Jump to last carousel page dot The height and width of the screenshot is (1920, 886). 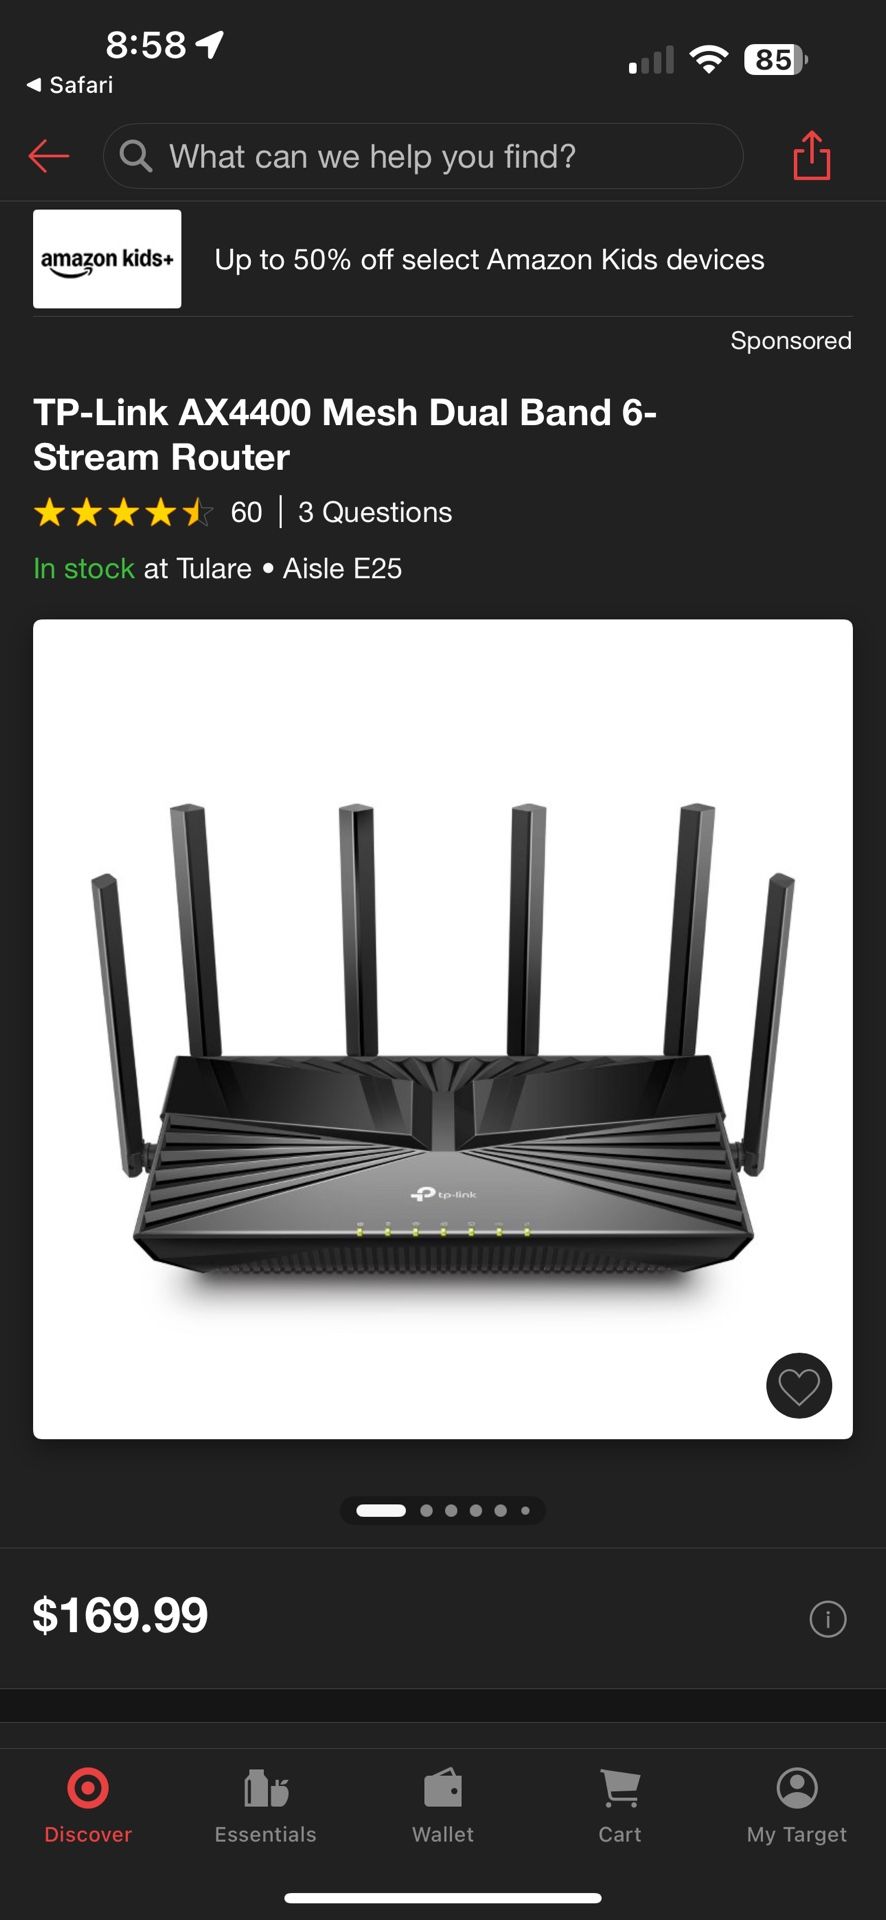pyautogui.click(x=525, y=1511)
